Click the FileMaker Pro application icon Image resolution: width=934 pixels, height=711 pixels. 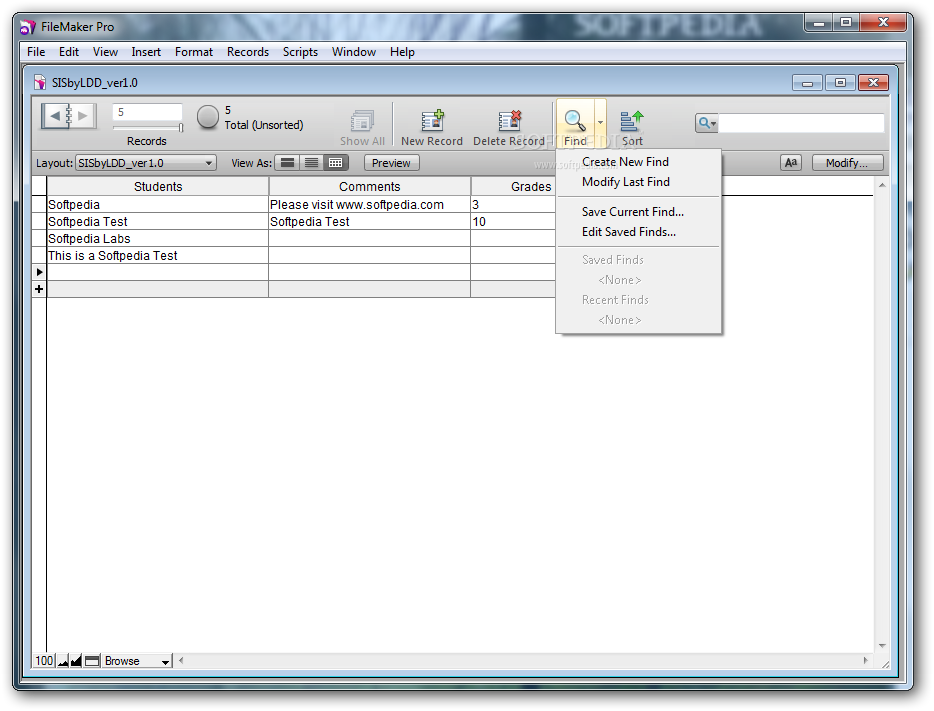[x=28, y=27]
